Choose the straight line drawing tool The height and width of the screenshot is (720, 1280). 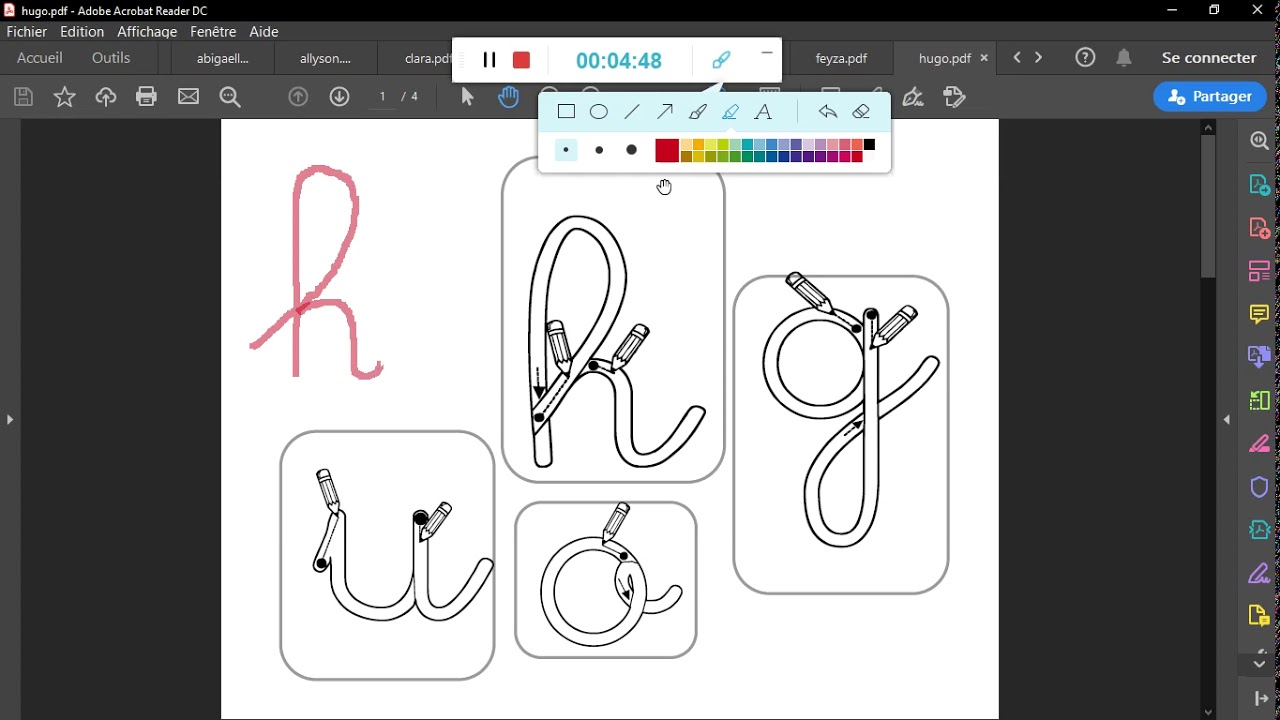632,112
